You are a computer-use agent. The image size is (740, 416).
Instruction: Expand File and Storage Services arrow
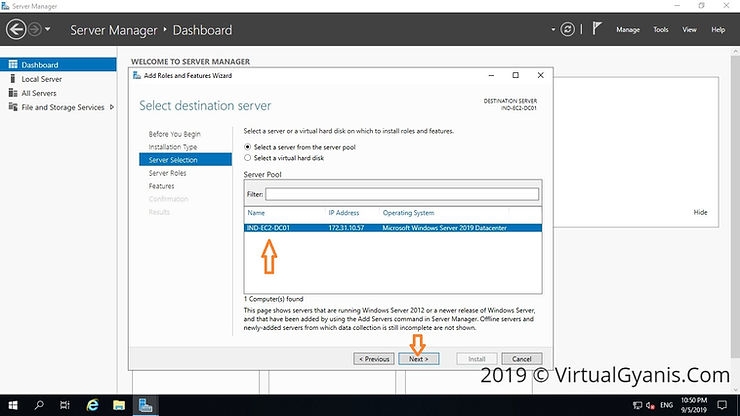point(110,107)
